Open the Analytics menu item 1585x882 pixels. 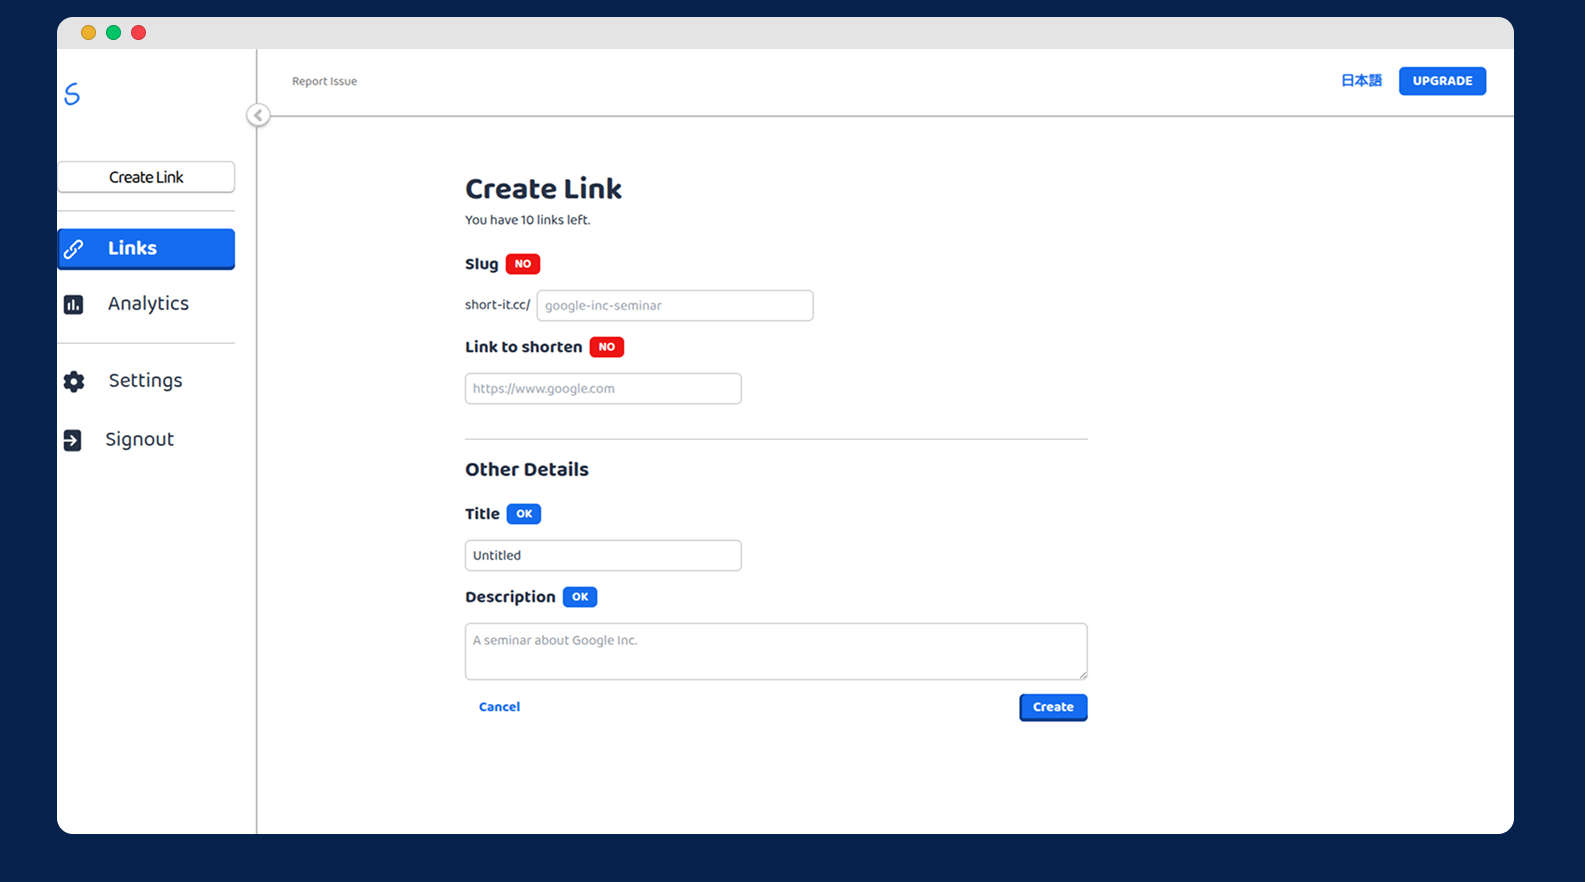point(148,304)
